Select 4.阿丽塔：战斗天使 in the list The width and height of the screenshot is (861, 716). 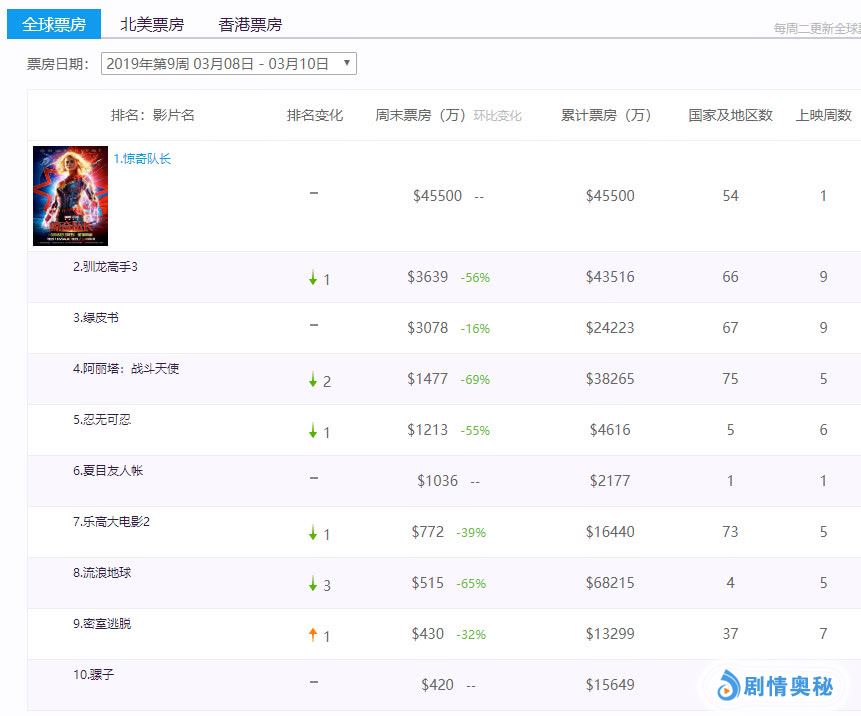click(126, 369)
